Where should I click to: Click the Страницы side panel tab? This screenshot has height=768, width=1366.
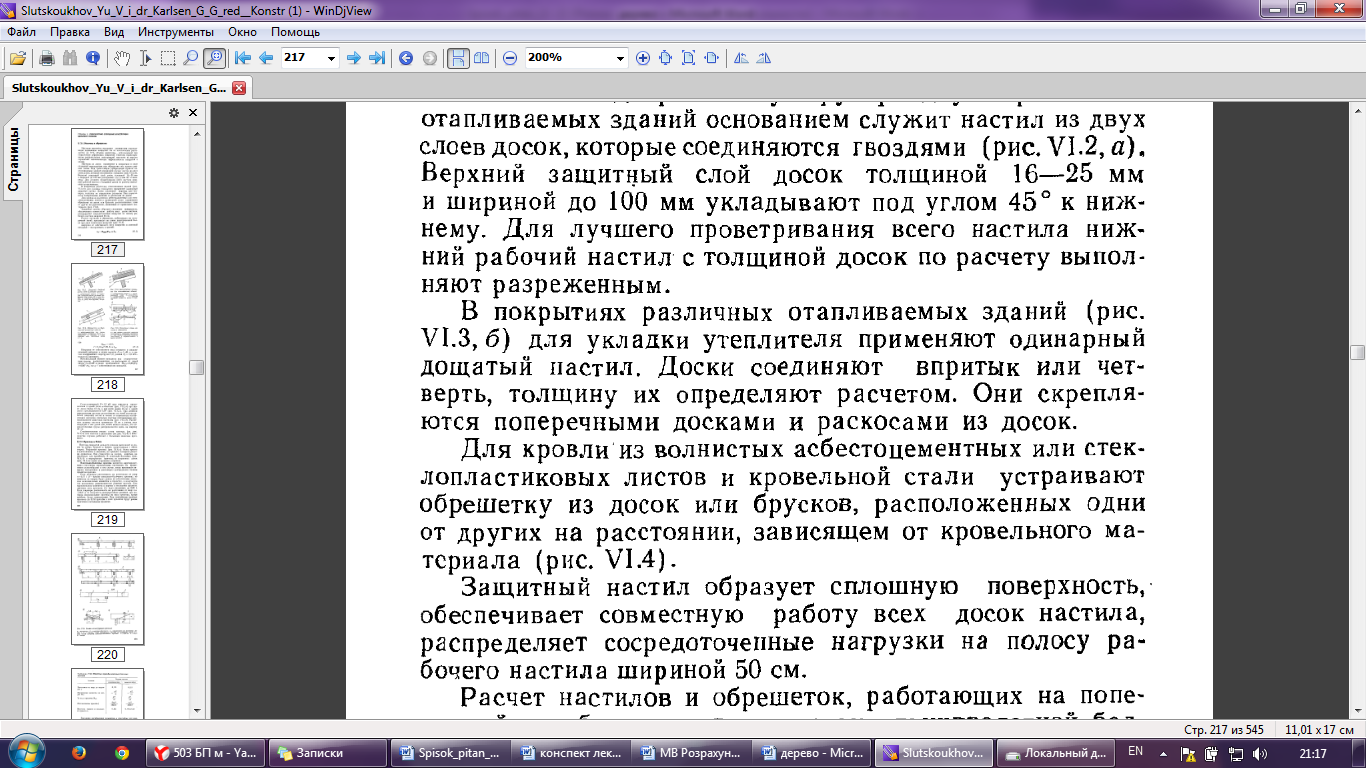[13, 160]
